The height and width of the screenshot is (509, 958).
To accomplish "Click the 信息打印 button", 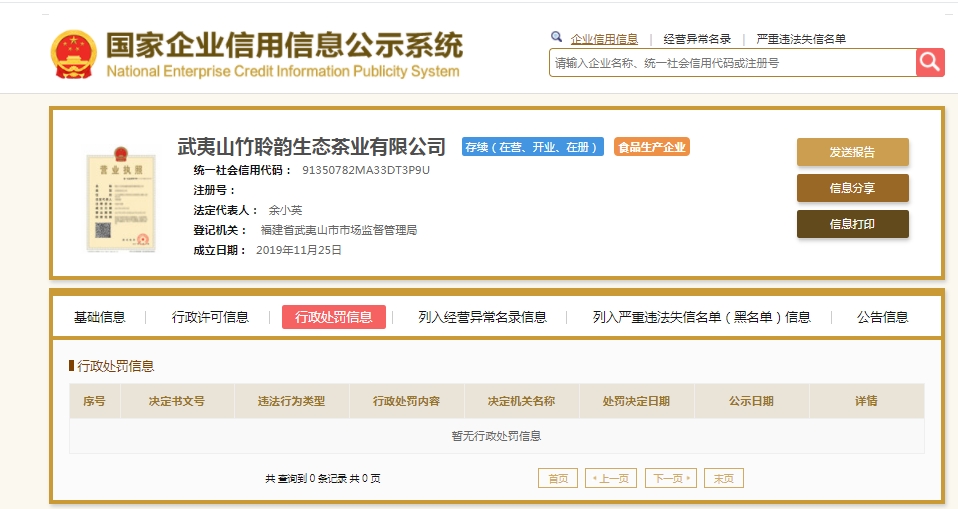I will pos(852,224).
